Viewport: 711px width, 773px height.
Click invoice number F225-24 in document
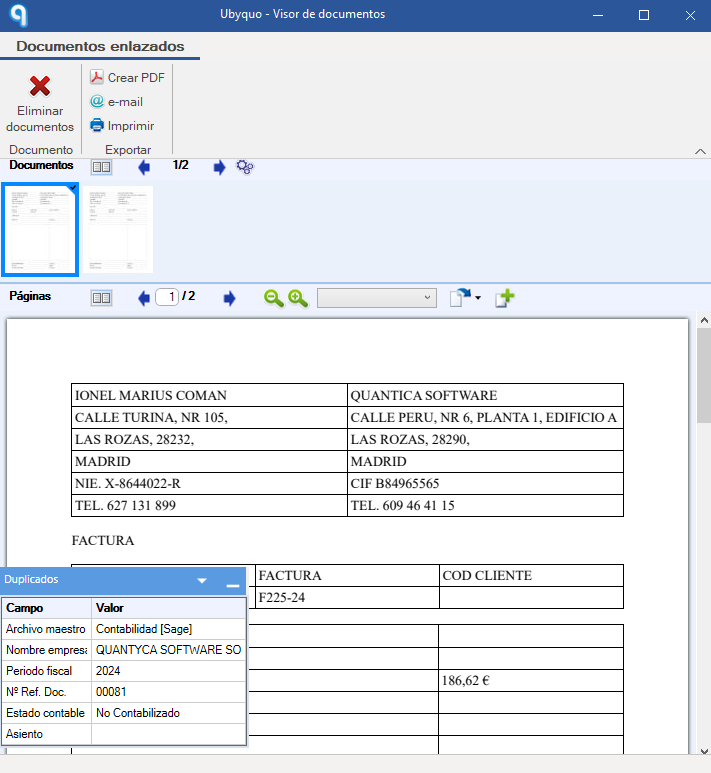pyautogui.click(x=282, y=597)
